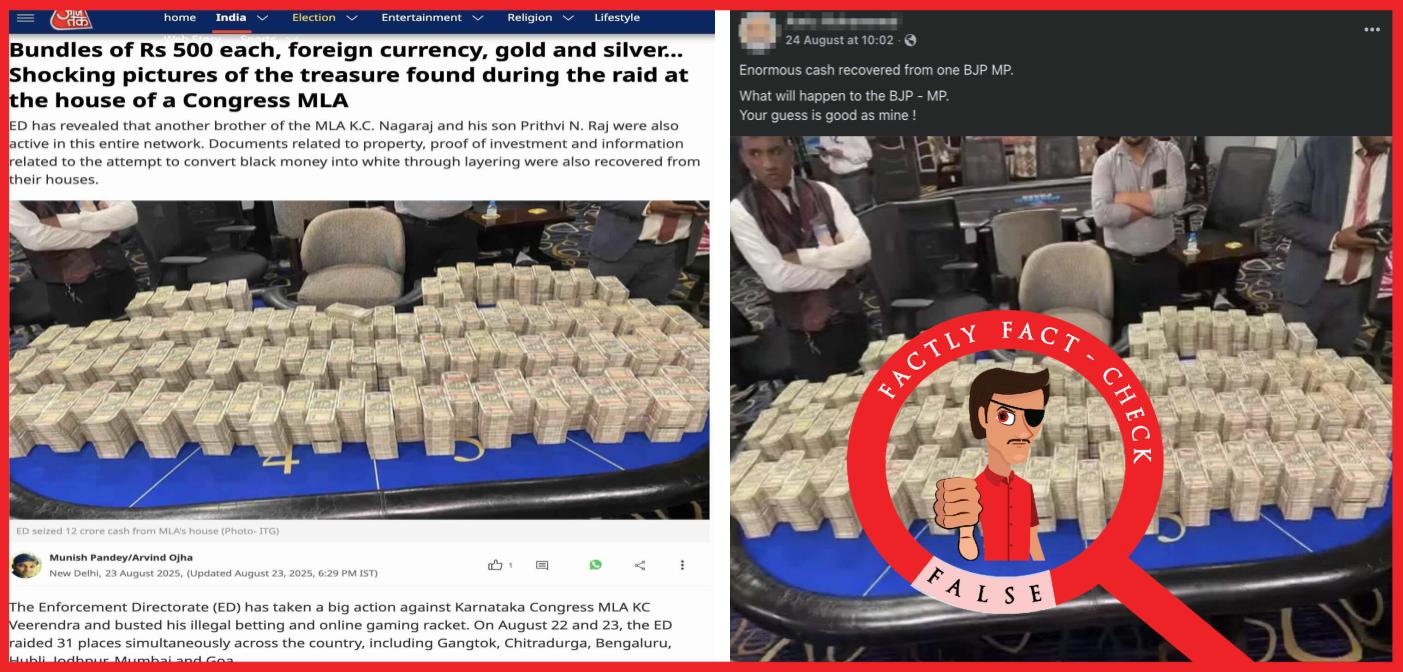Share article via WhatsApp icon
Image resolution: width=1403 pixels, height=672 pixels.
[595, 565]
